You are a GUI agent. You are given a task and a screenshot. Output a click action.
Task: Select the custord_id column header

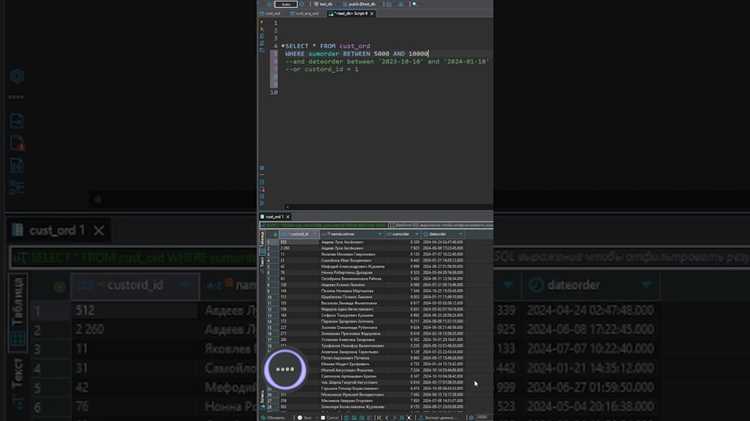299,234
